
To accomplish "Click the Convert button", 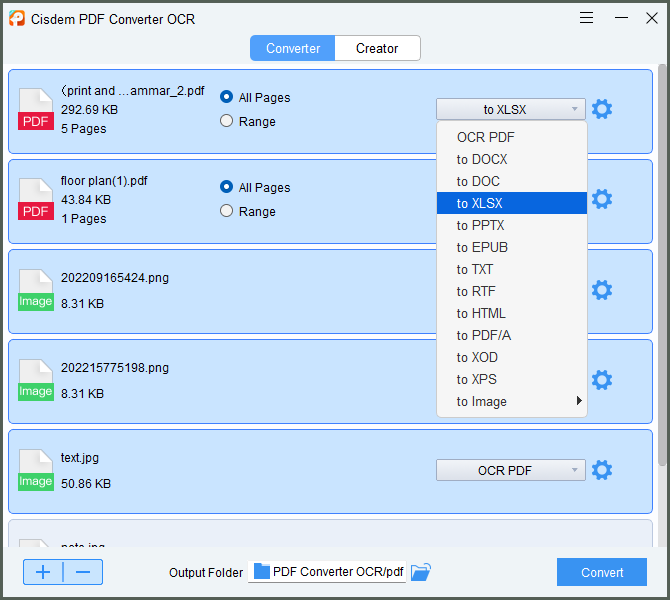I will [x=601, y=572].
